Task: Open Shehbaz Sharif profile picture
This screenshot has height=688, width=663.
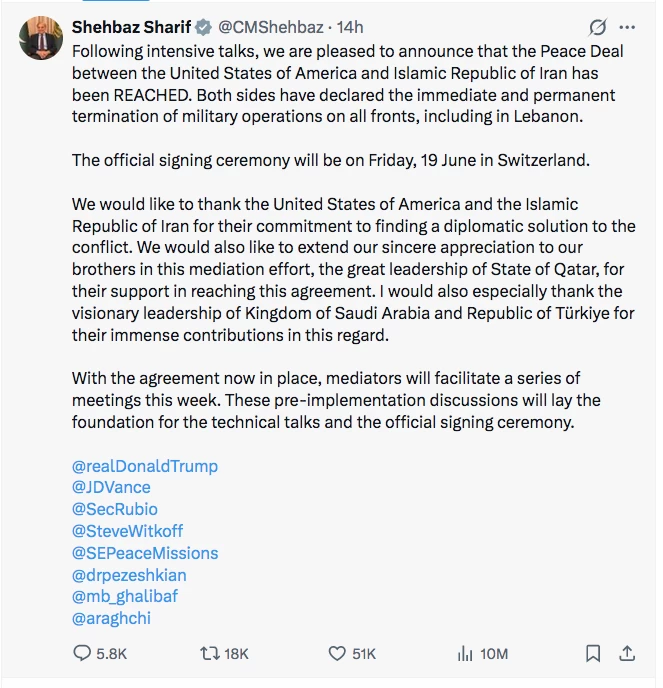Action: click(x=41, y=38)
